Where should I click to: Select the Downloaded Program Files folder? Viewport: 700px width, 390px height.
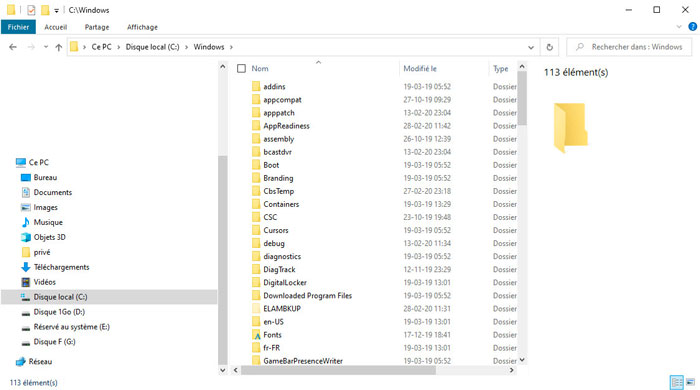click(307, 295)
